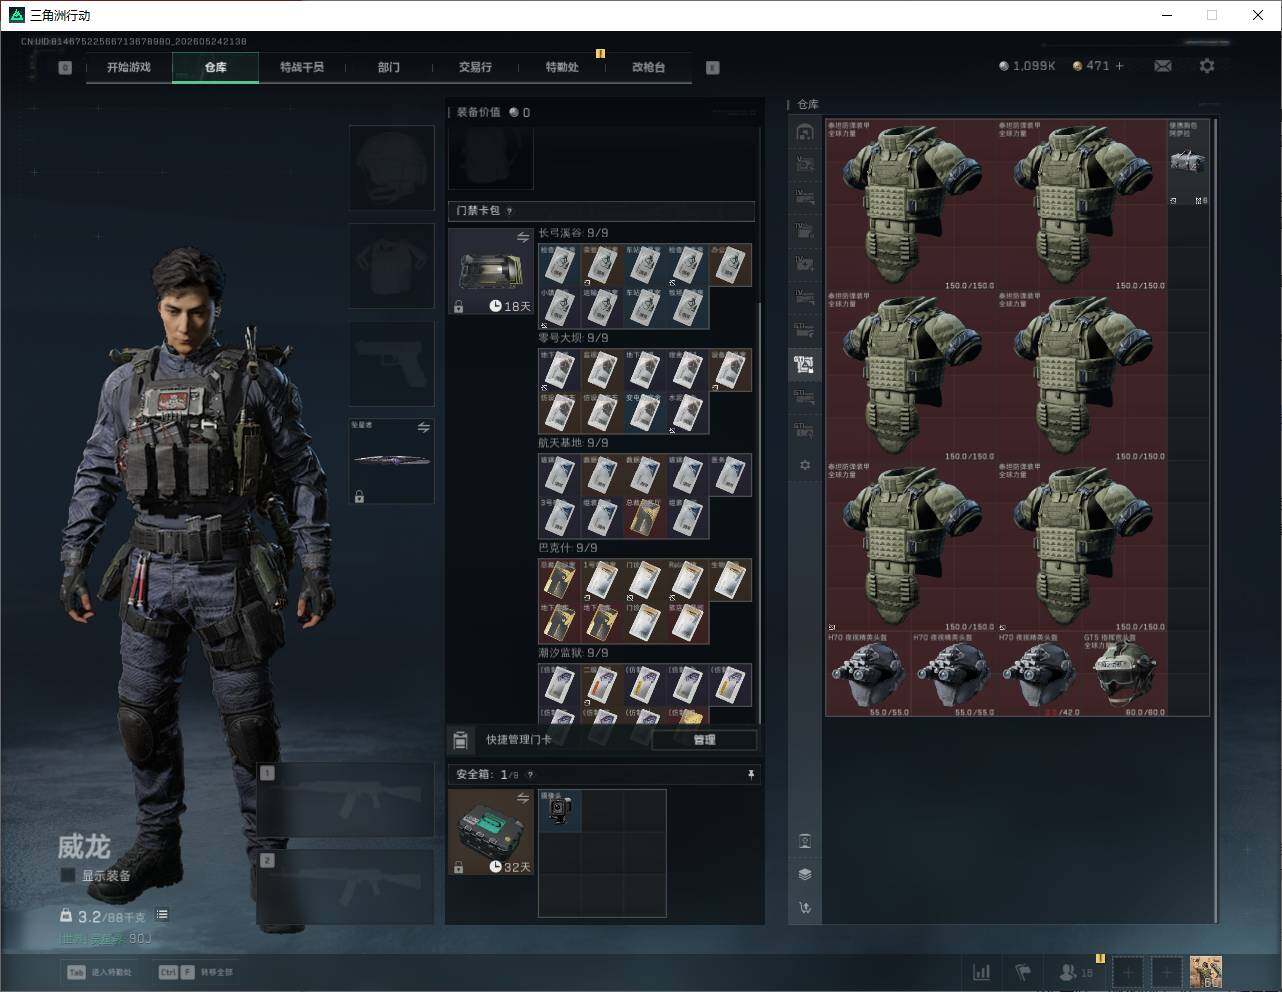
Task: Select the active highlighted storage box icon
Action: point(805,364)
